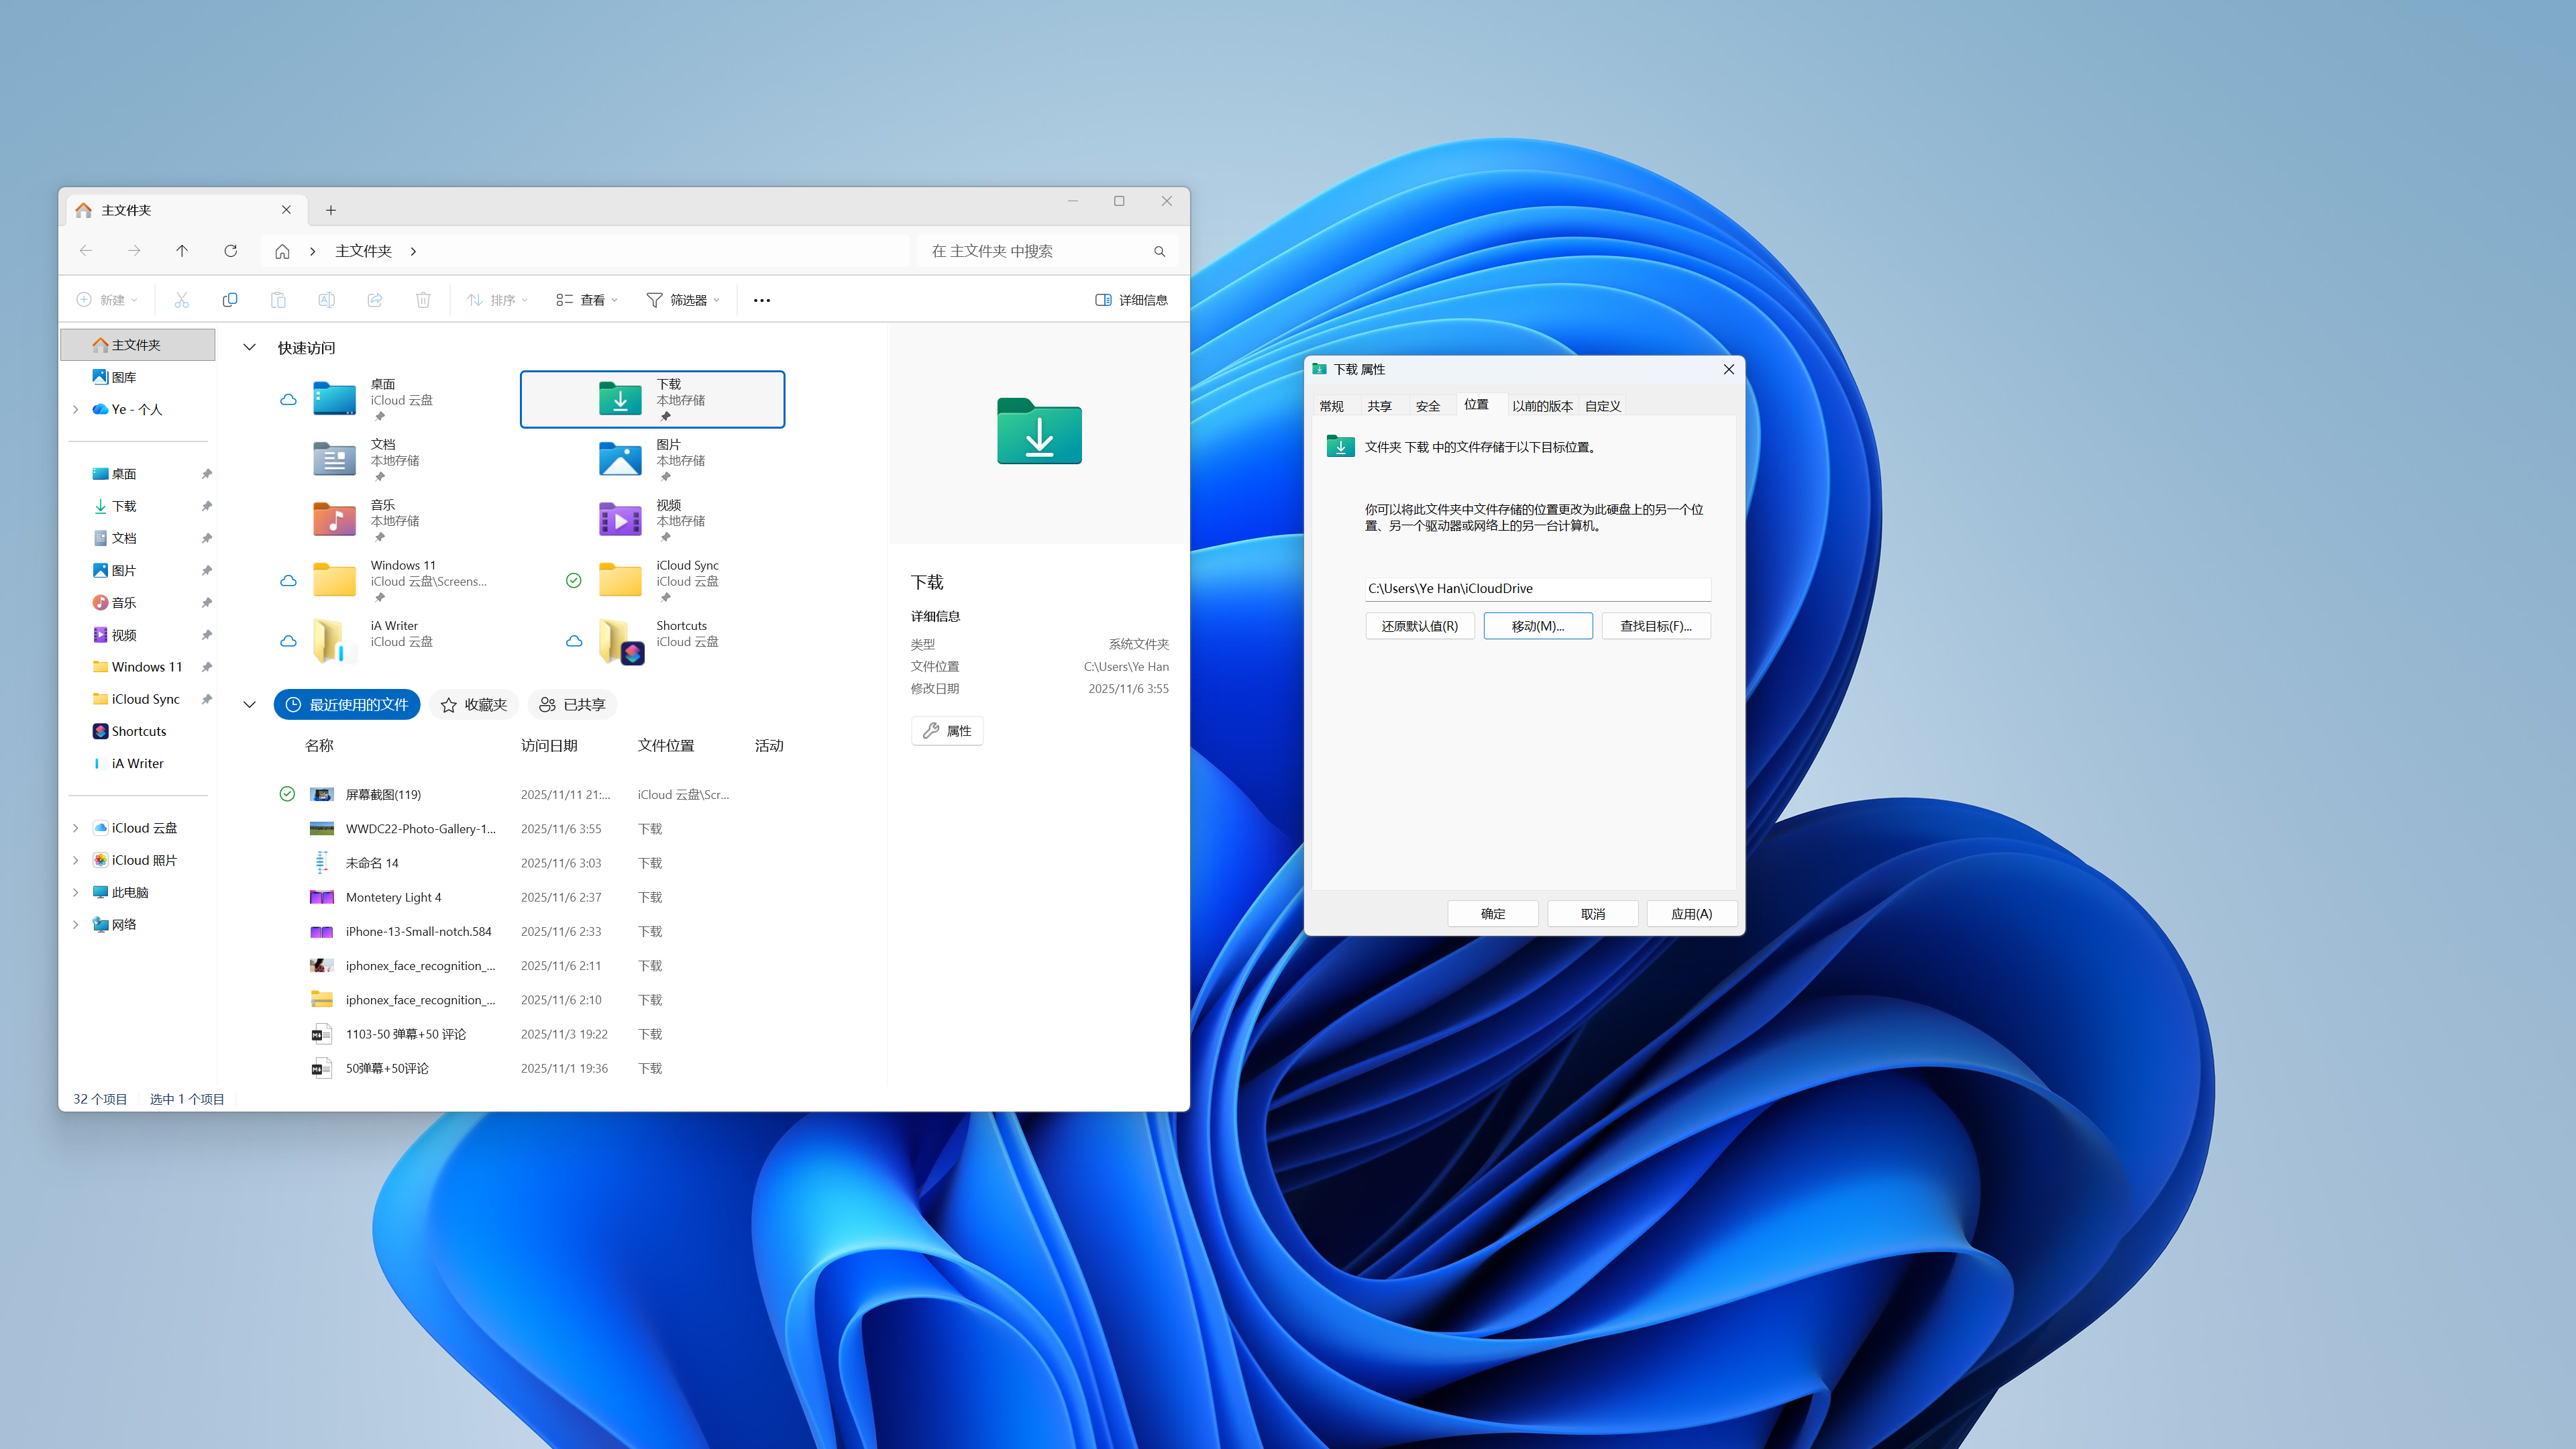Switch to the 安全 tab in properties
This screenshot has height=1449, width=2576.
(x=1428, y=406)
